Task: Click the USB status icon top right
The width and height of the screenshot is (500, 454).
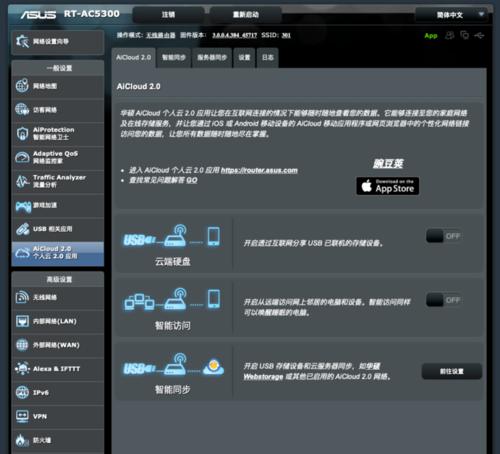Action: point(479,35)
